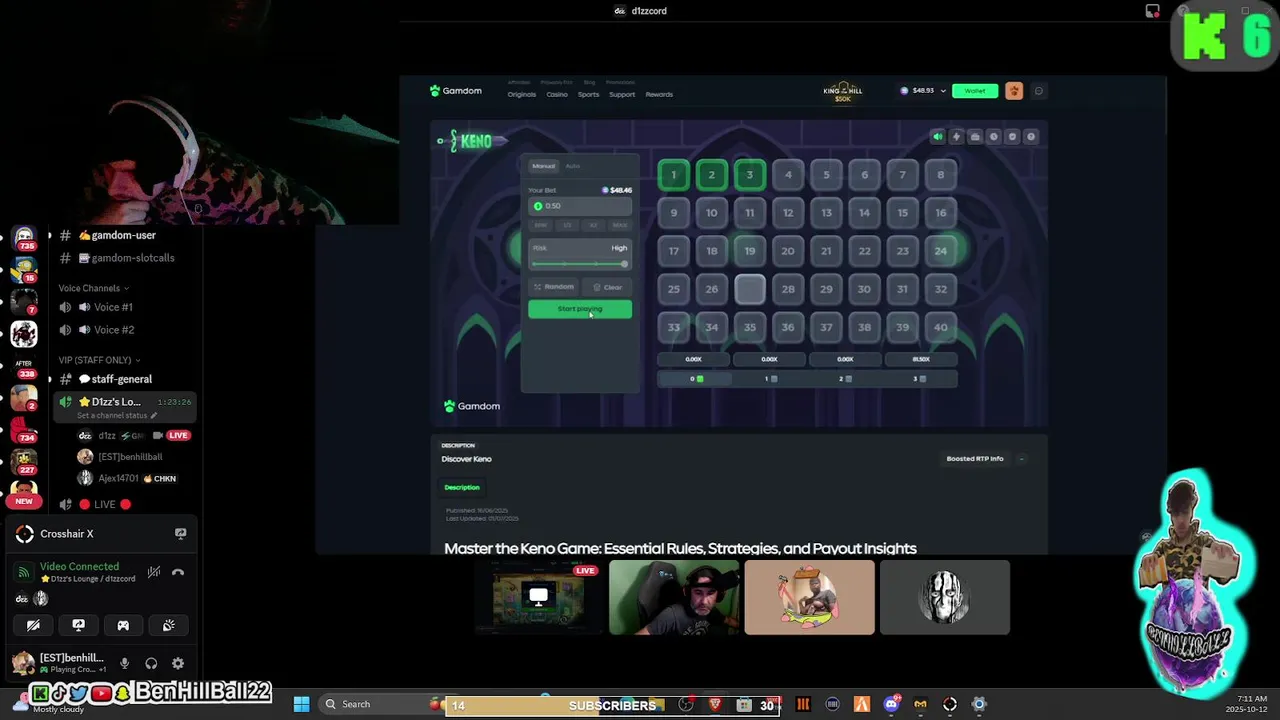
Task: Deselect Keno number 3 tile
Action: [x=750, y=175]
